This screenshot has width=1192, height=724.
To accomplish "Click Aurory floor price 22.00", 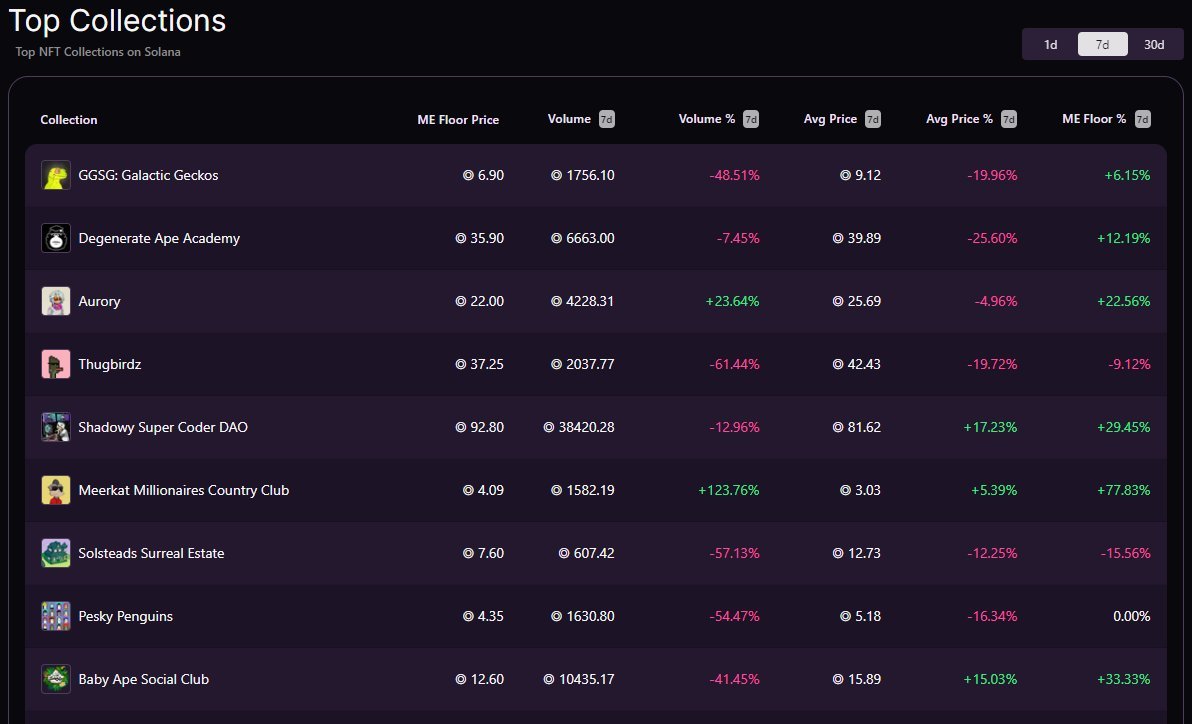I will click(x=480, y=301).
